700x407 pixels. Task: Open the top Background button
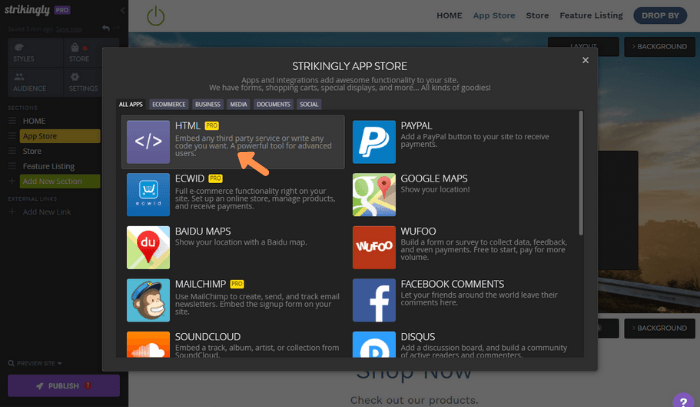[x=659, y=46]
